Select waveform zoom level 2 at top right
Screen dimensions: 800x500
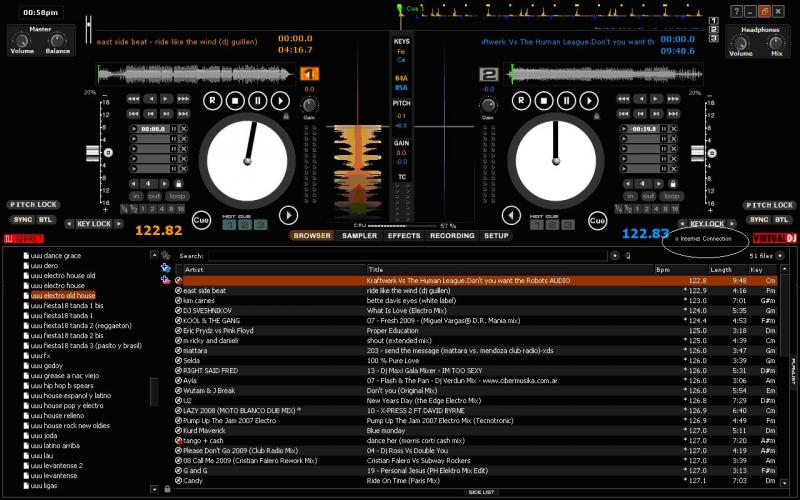[713, 29]
